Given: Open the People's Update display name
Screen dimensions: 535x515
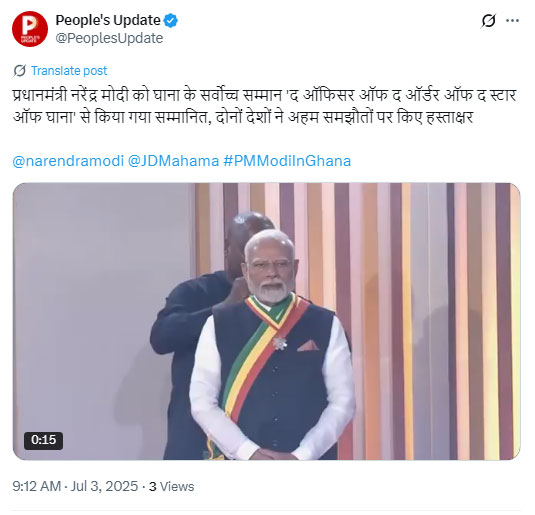Looking at the screenshot, I should point(108,20).
